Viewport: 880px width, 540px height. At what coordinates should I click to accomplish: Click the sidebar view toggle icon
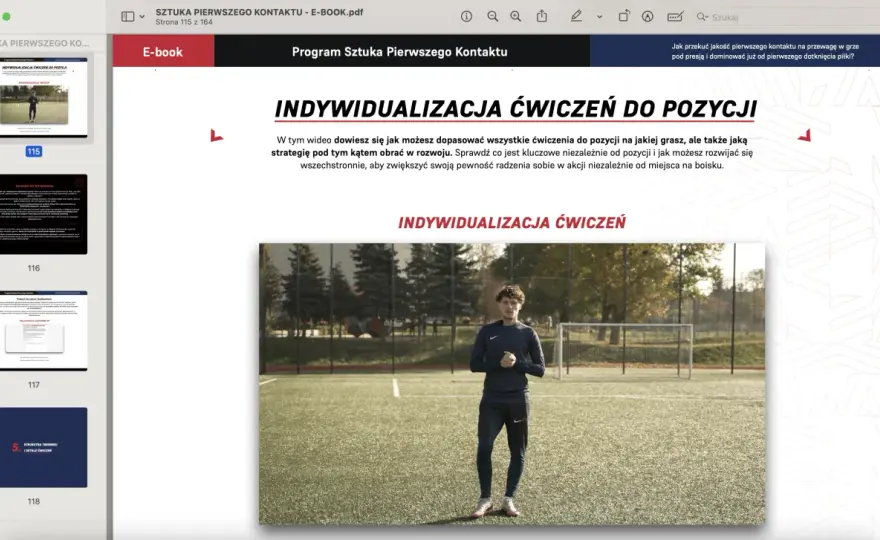[128, 17]
